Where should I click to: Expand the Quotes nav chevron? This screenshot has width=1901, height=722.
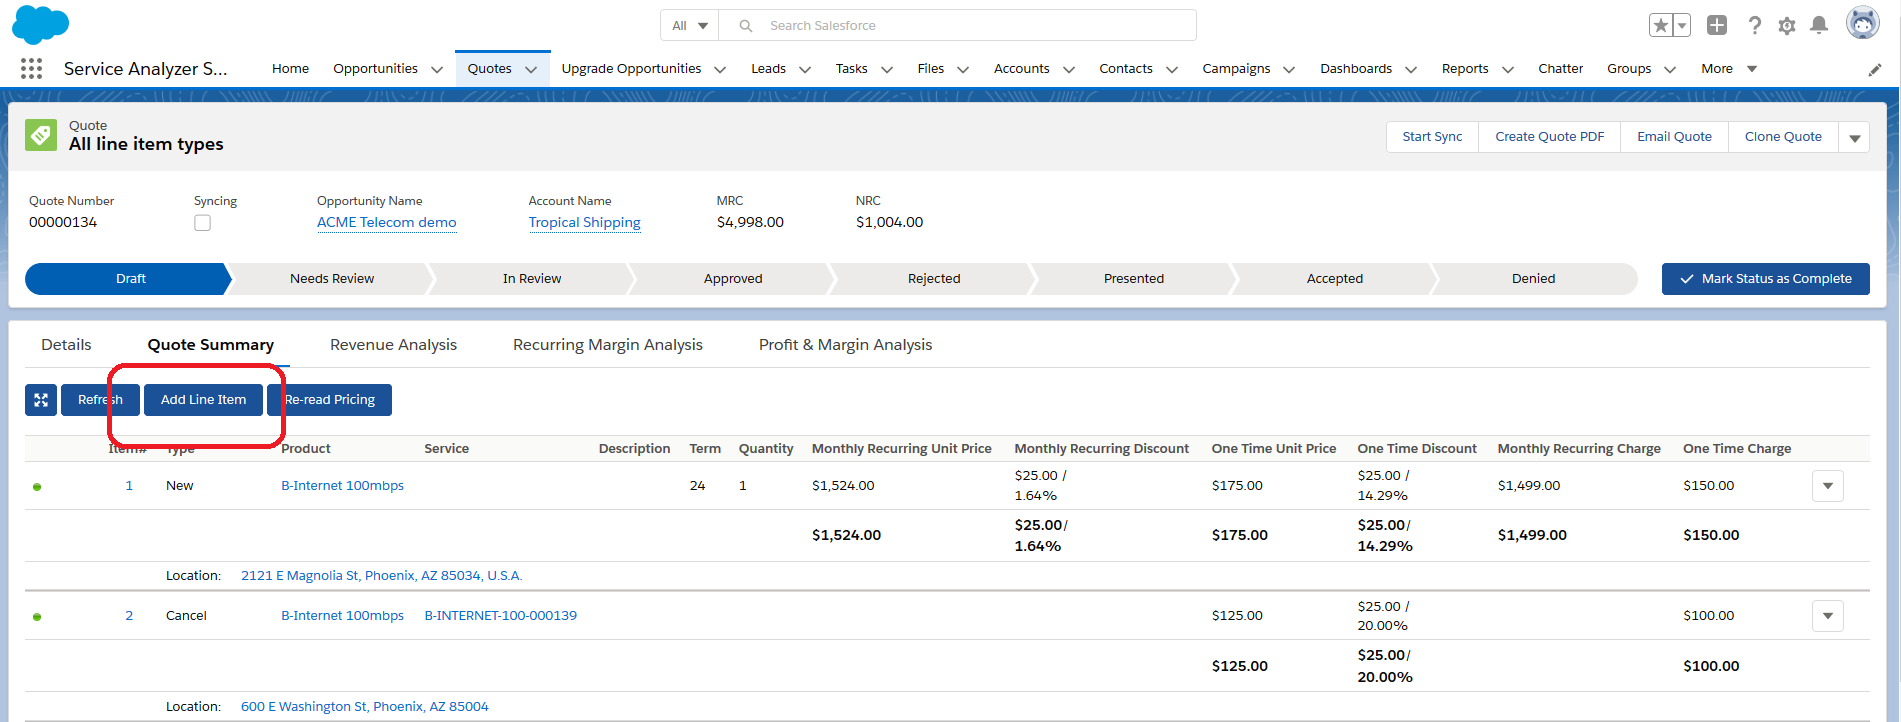[531, 69]
